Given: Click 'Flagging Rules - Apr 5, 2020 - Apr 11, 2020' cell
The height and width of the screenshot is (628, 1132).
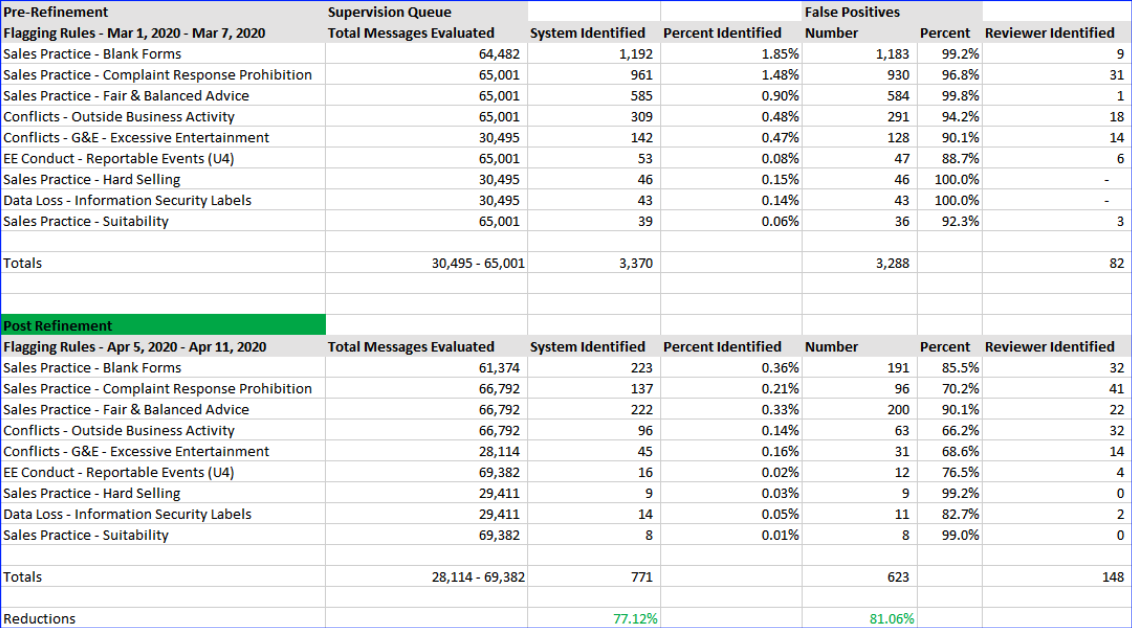Looking at the screenshot, I should [x=163, y=346].
